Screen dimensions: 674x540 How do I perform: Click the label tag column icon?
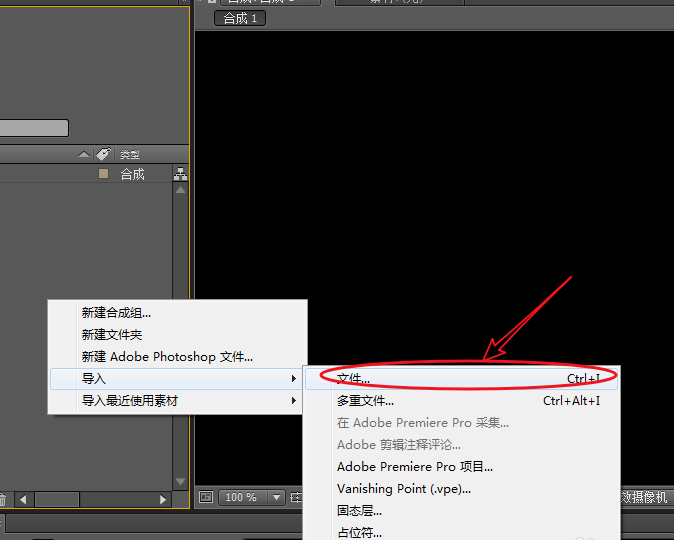pyautogui.click(x=103, y=153)
